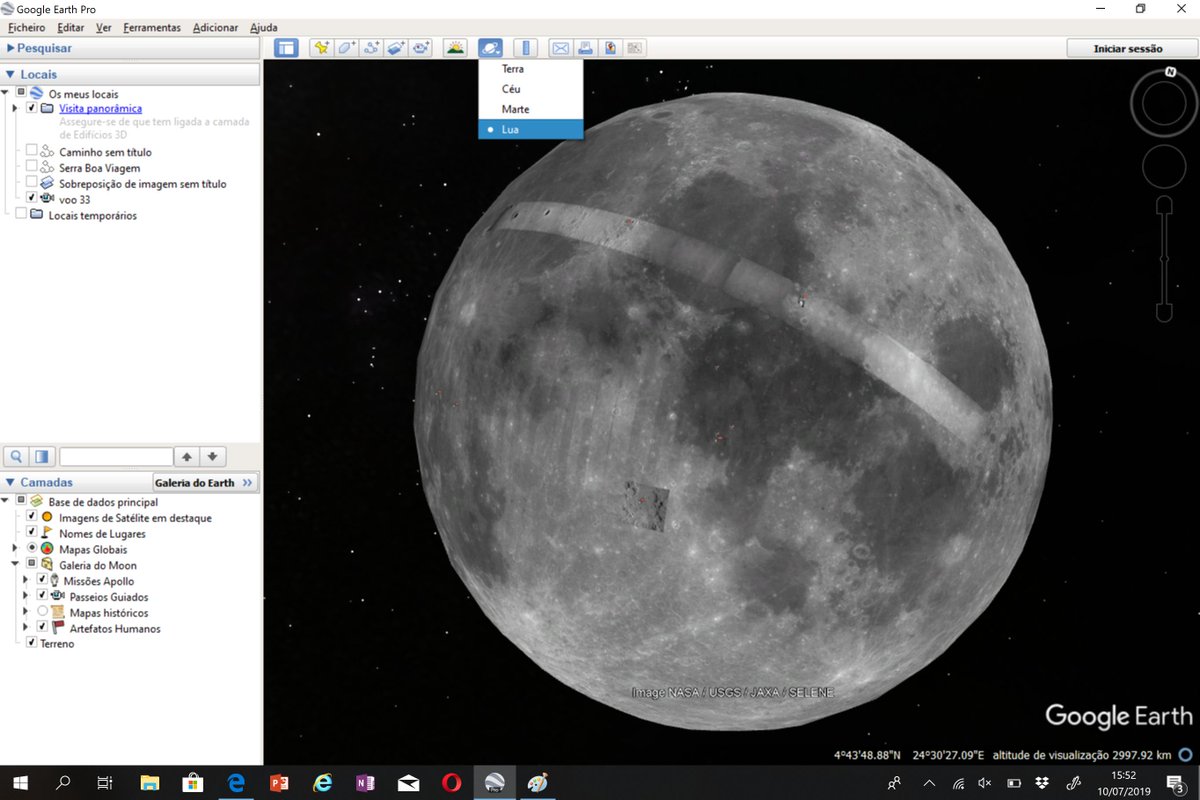Open the Adicionar menu
The height and width of the screenshot is (800, 1200).
[x=215, y=27]
